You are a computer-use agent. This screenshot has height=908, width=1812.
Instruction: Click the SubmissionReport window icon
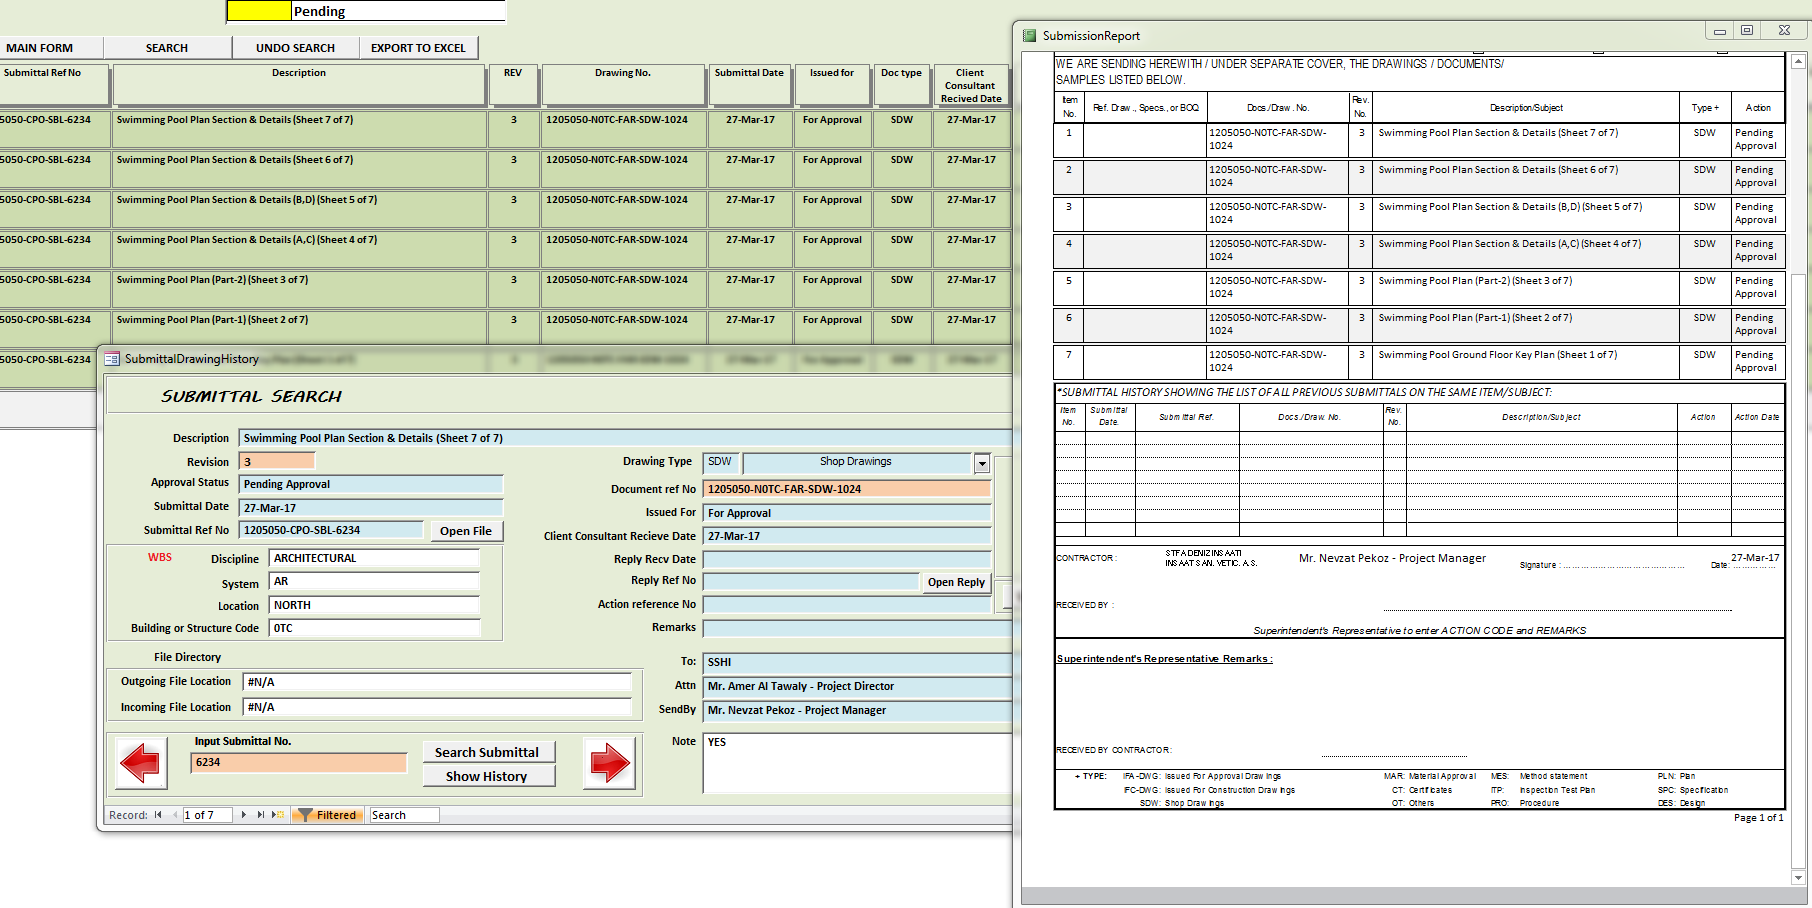coord(1029,36)
